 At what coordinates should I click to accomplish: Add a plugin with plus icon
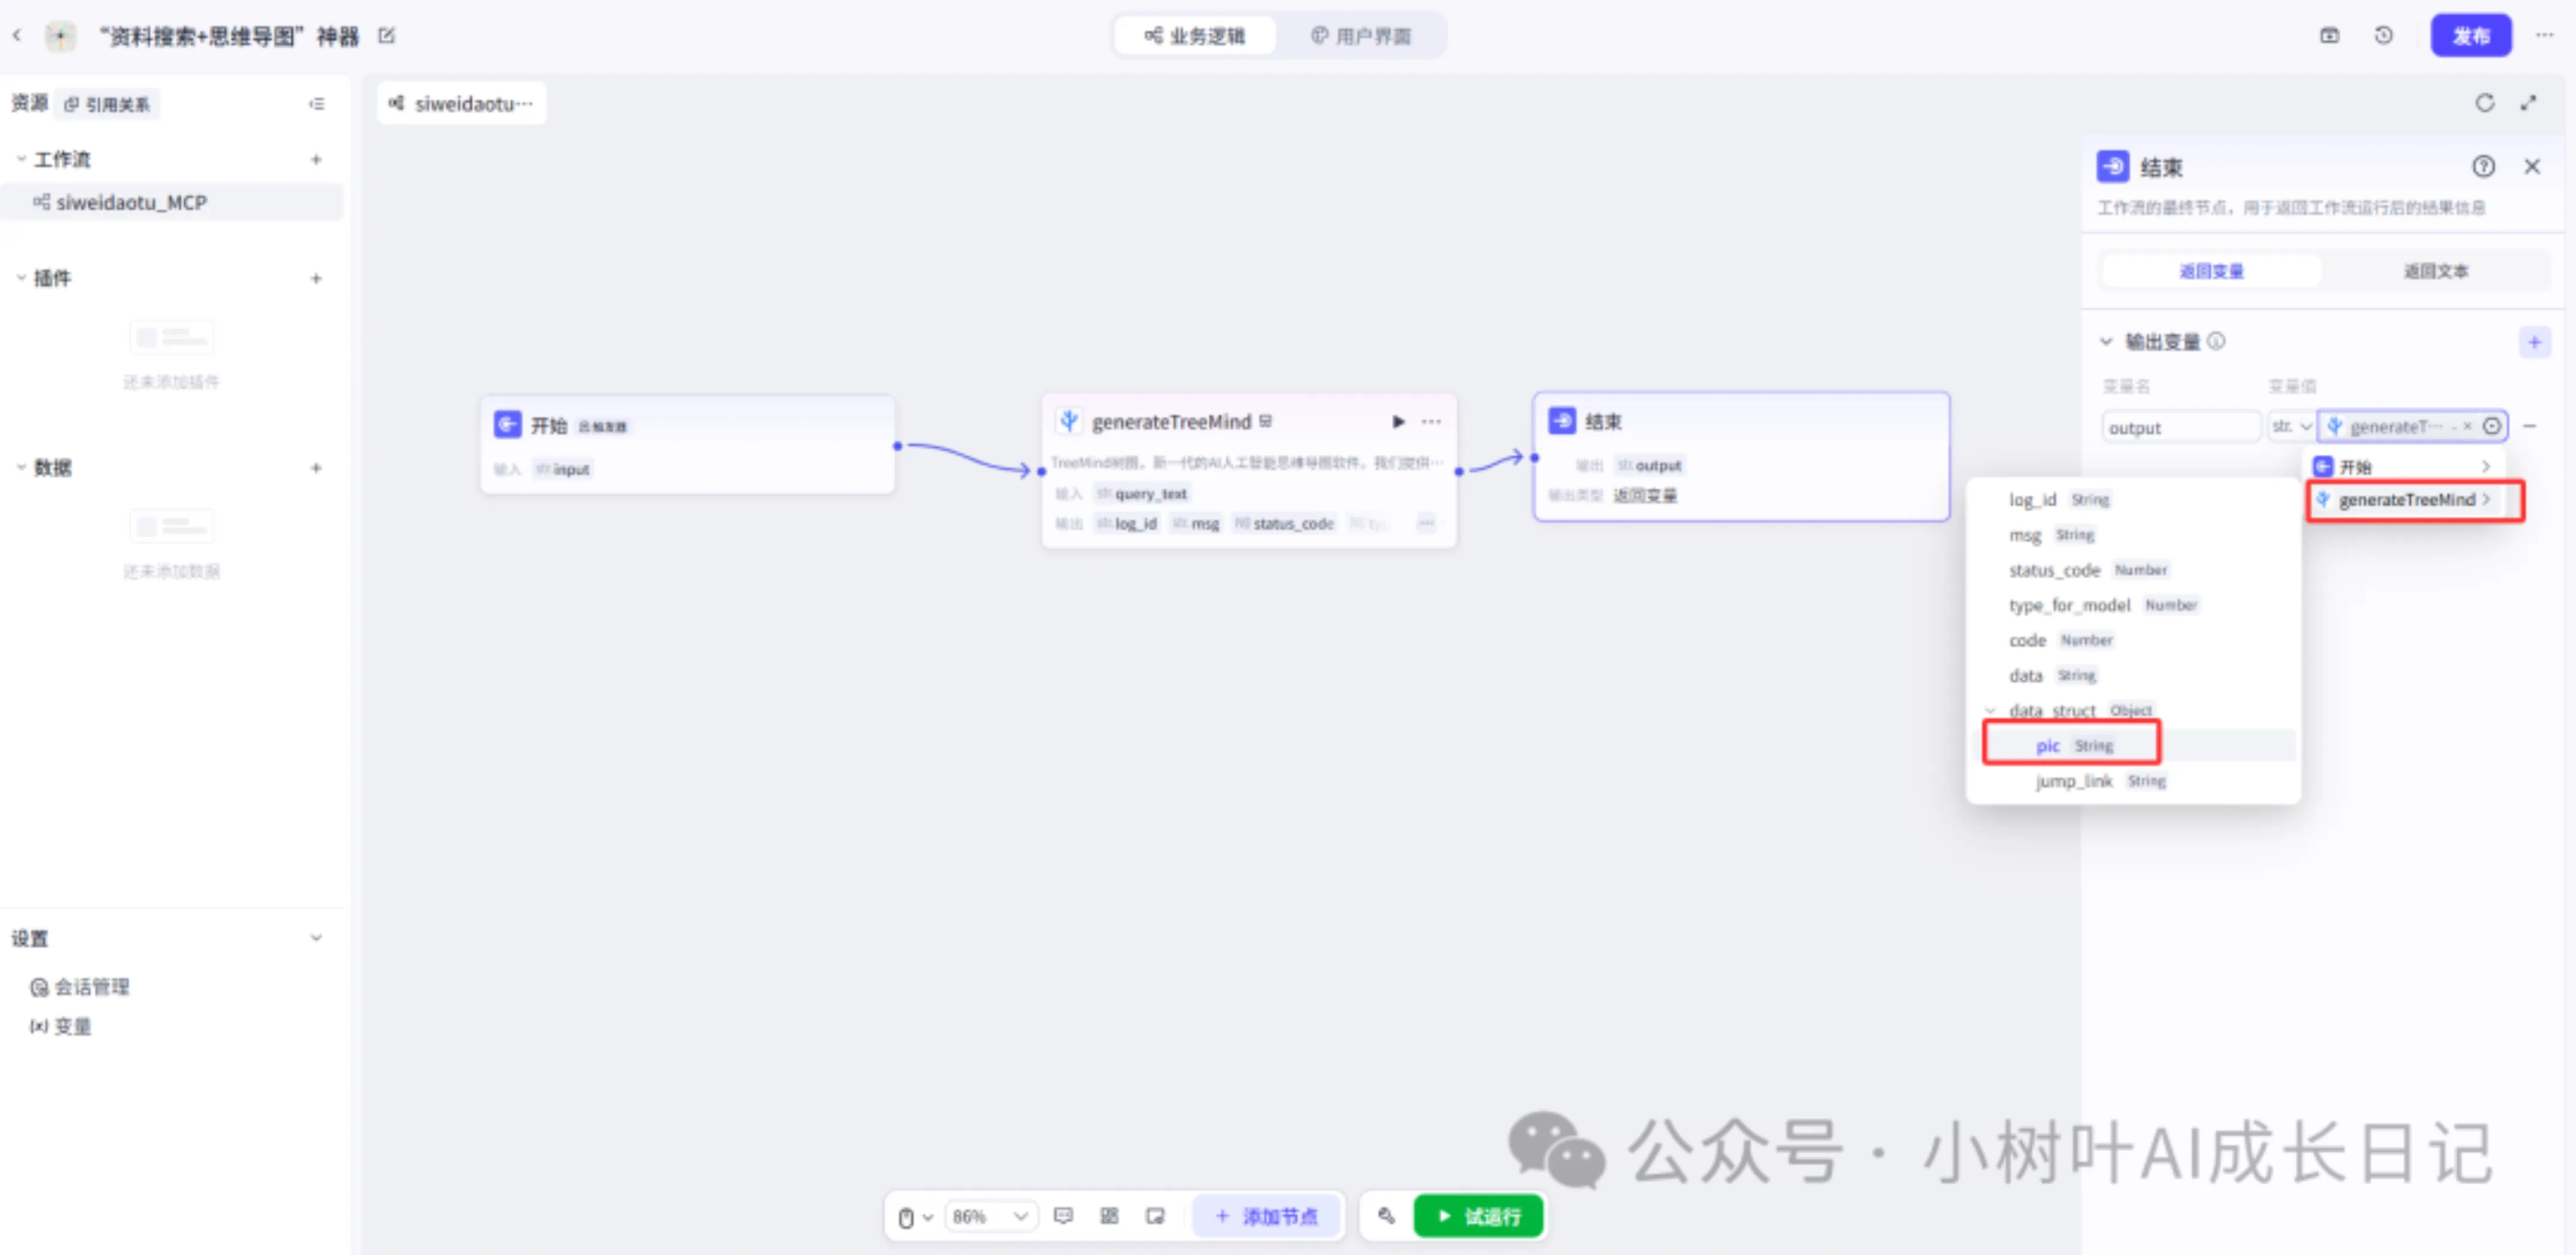pyautogui.click(x=316, y=278)
